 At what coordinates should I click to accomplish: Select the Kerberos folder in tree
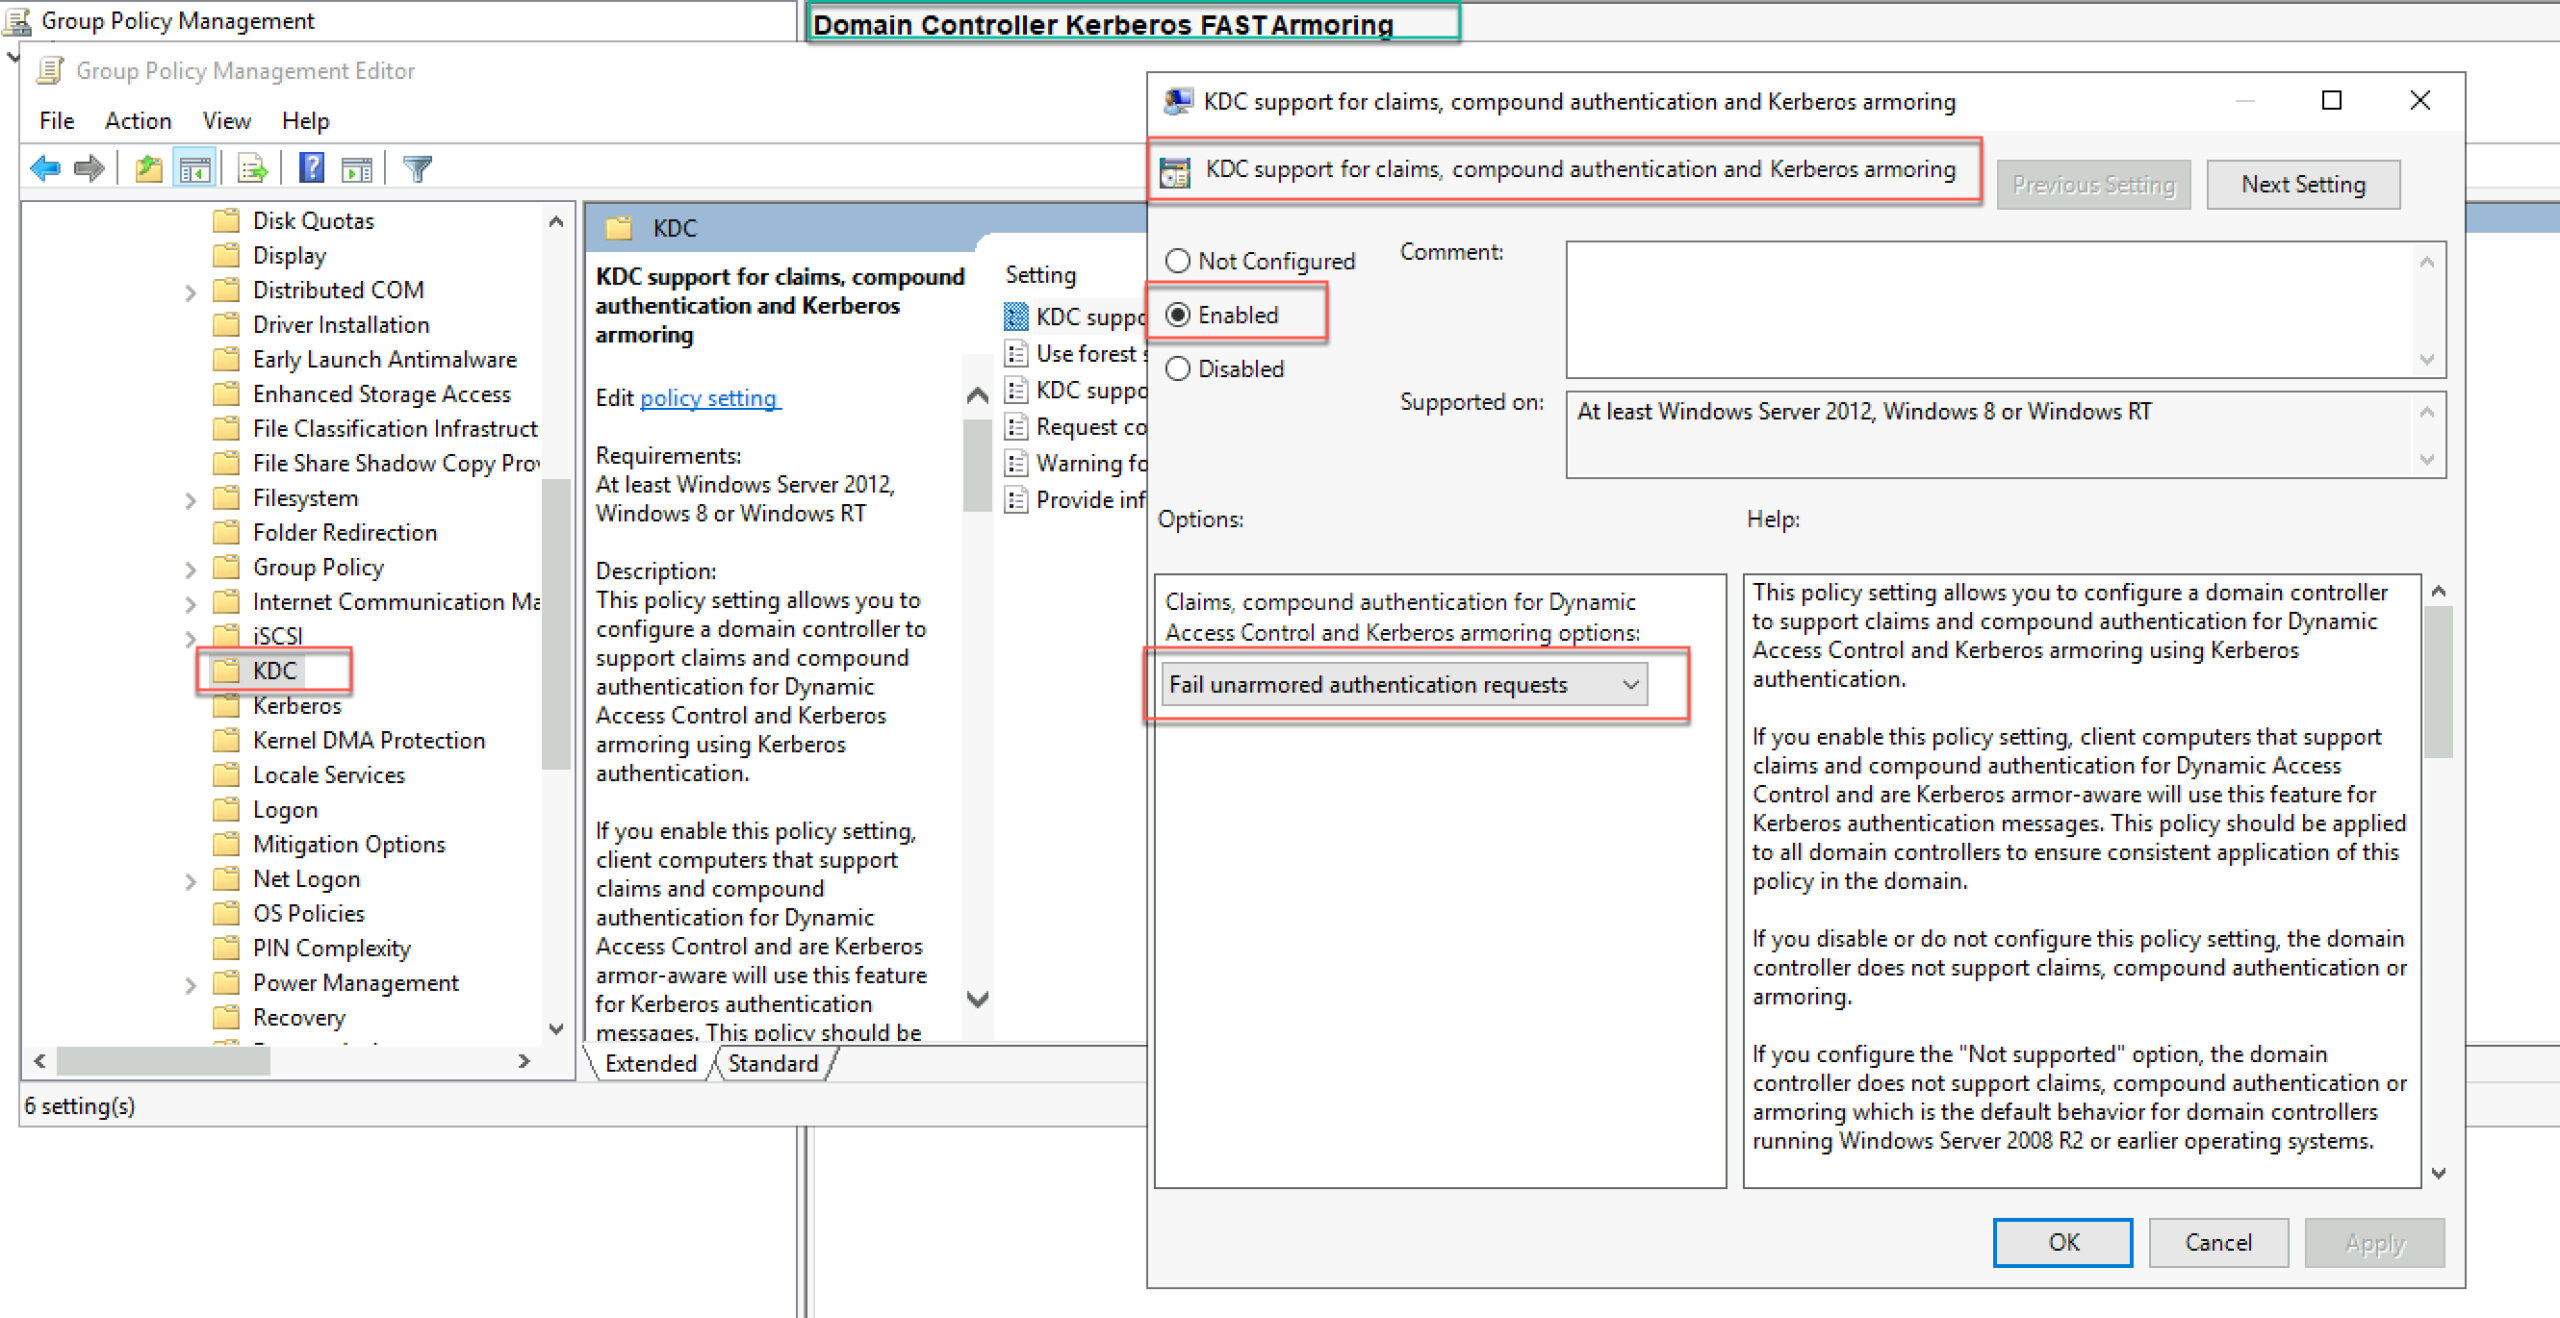tap(296, 705)
